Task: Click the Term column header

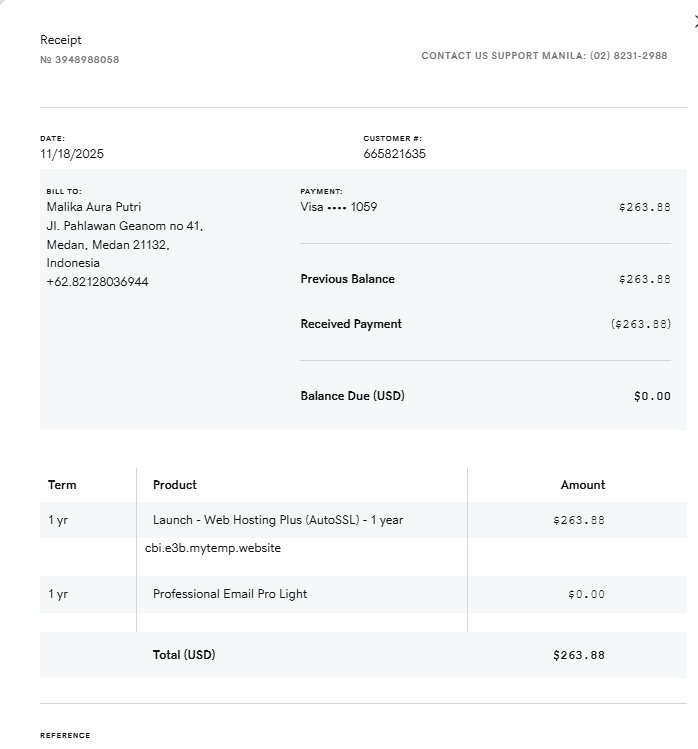Action: coord(62,485)
